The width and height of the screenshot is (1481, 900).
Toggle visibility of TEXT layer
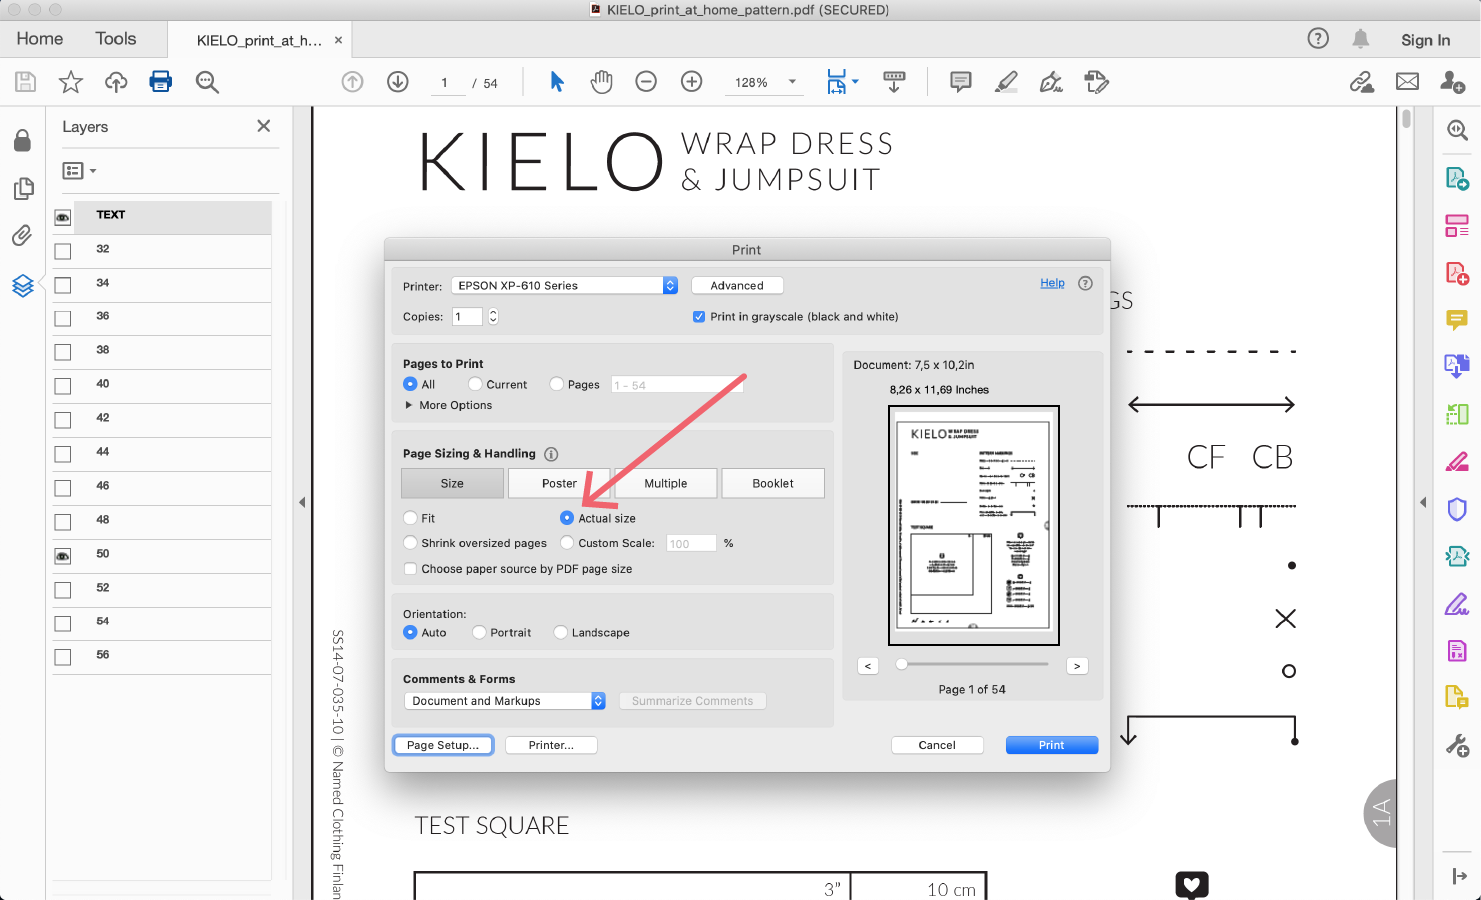63,217
